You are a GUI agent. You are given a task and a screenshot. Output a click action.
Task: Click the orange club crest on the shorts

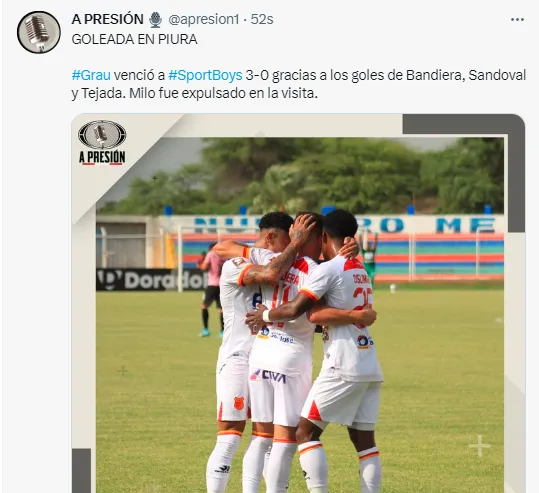point(239,403)
